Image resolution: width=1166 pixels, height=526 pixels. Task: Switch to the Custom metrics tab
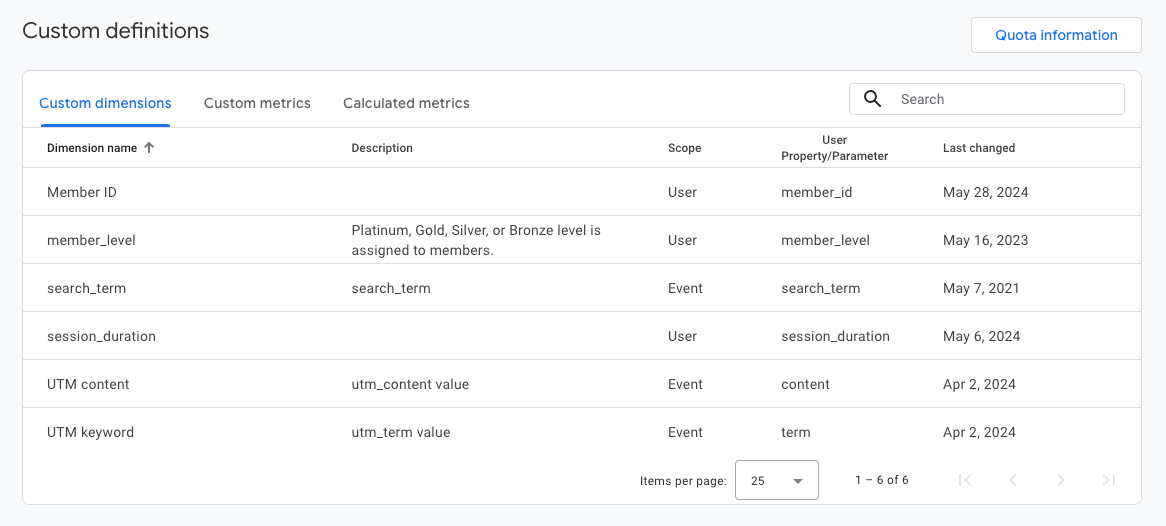coord(257,103)
